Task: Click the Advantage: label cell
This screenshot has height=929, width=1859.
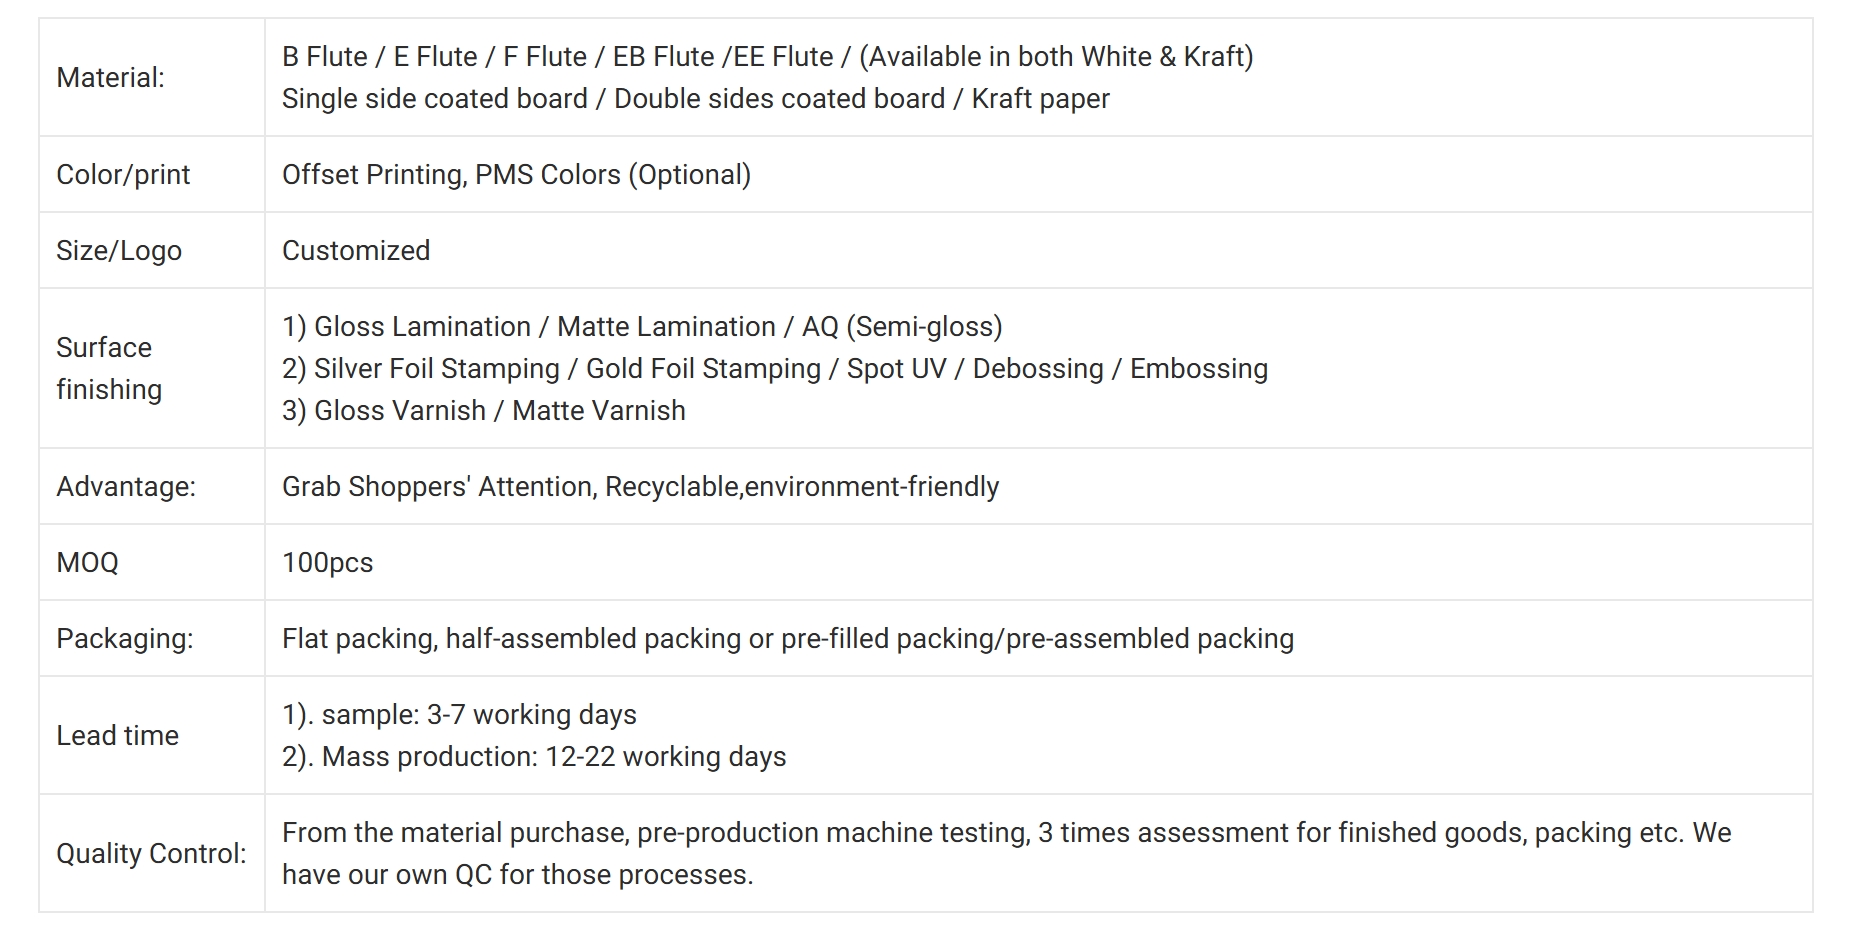Action: [x=152, y=486]
